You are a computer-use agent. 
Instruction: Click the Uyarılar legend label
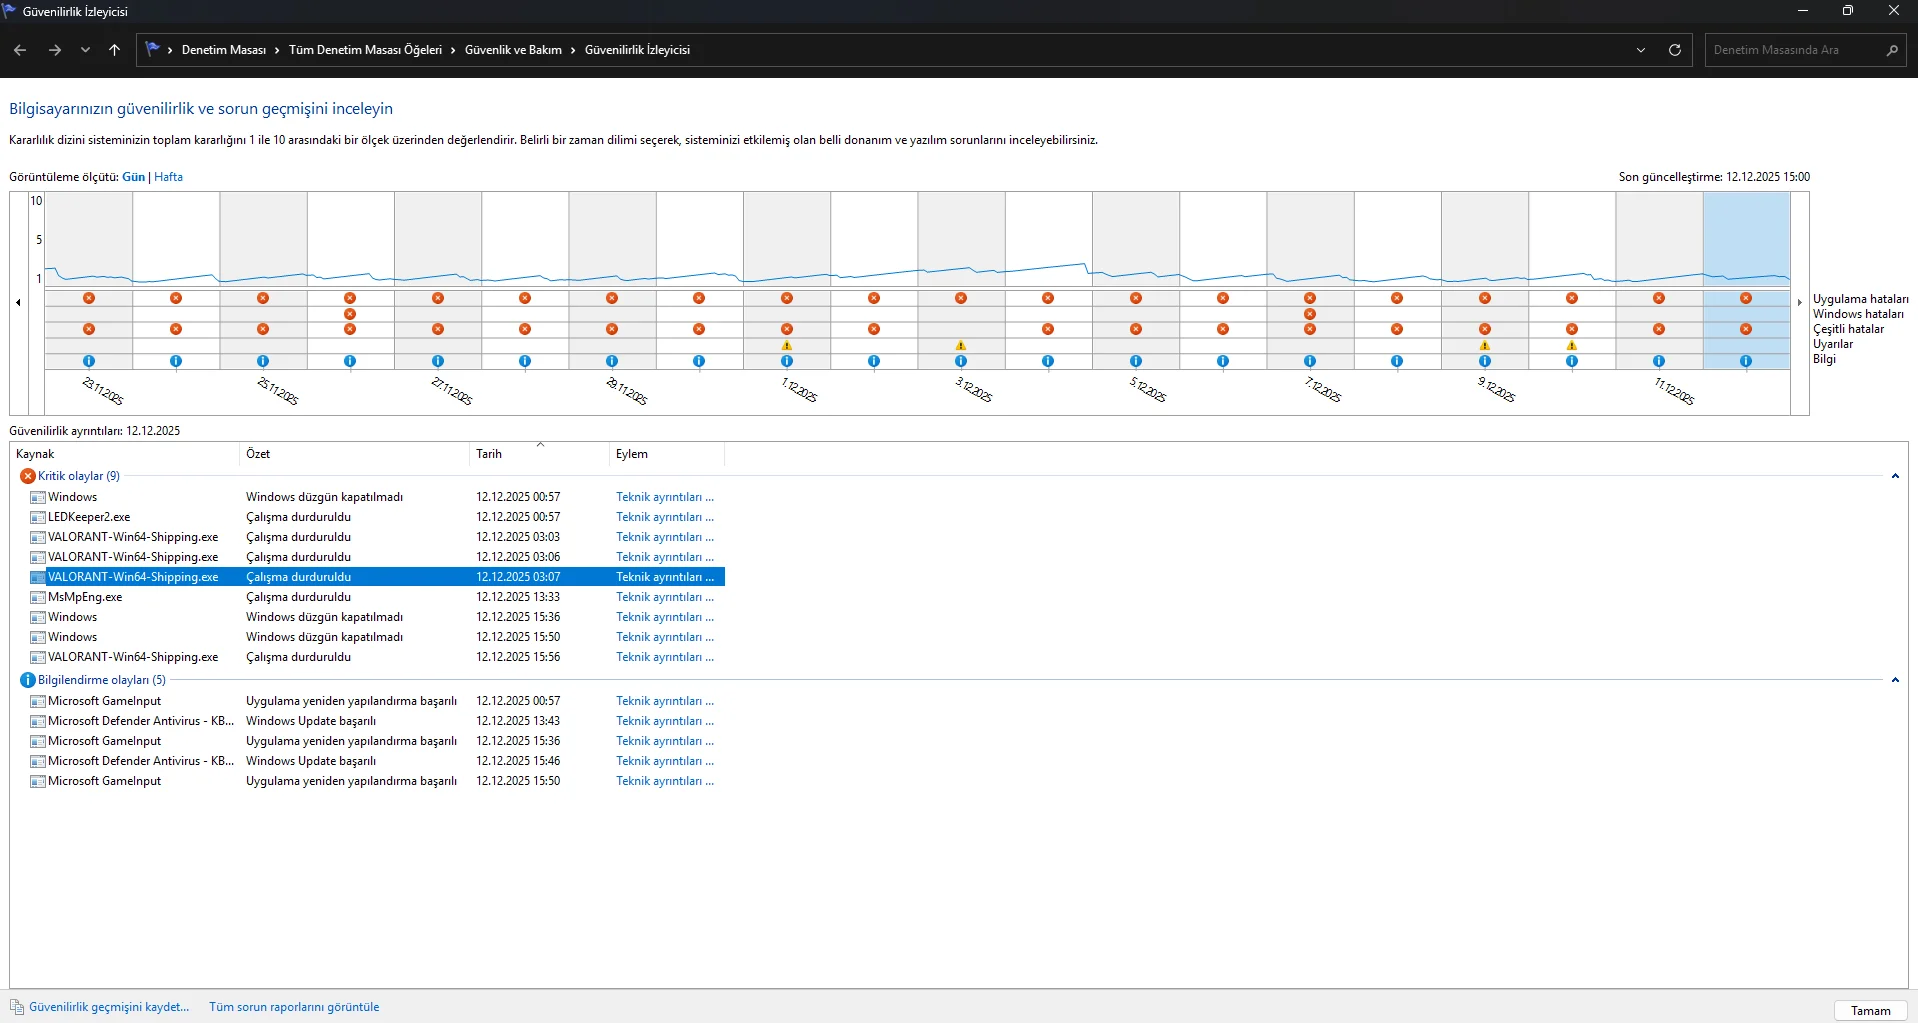1833,344
